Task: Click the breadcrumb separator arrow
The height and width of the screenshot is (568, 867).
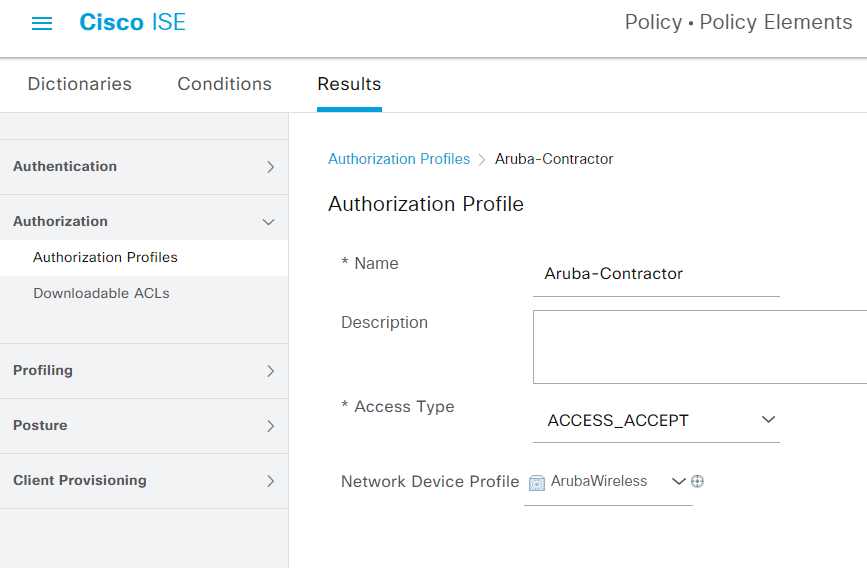Action: (x=482, y=159)
